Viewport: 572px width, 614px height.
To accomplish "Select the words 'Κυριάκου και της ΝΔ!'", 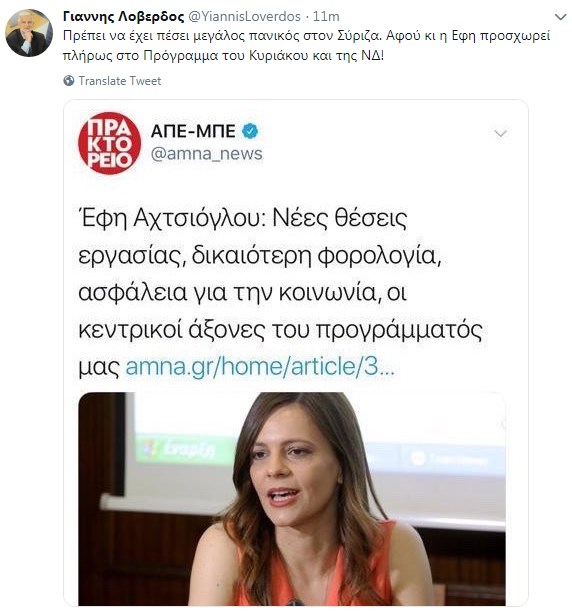I will (x=316, y=56).
